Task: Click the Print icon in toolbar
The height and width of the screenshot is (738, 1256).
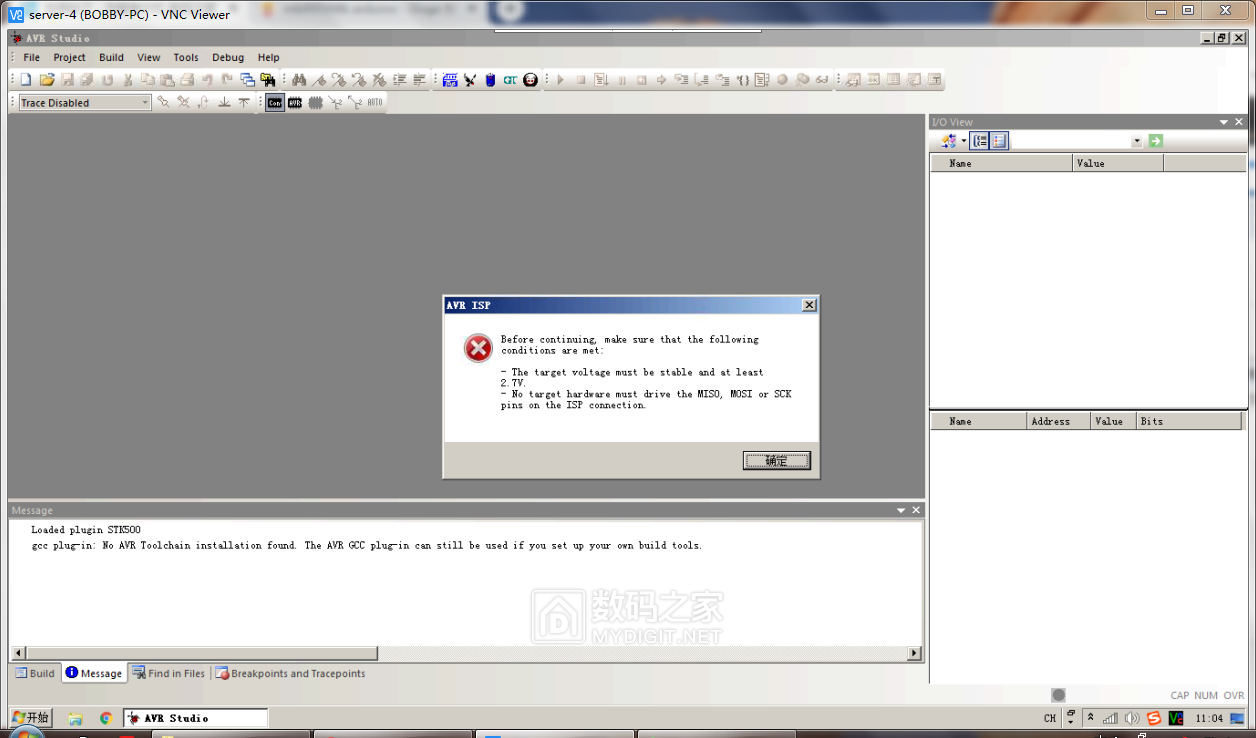Action: pyautogui.click(x=187, y=79)
